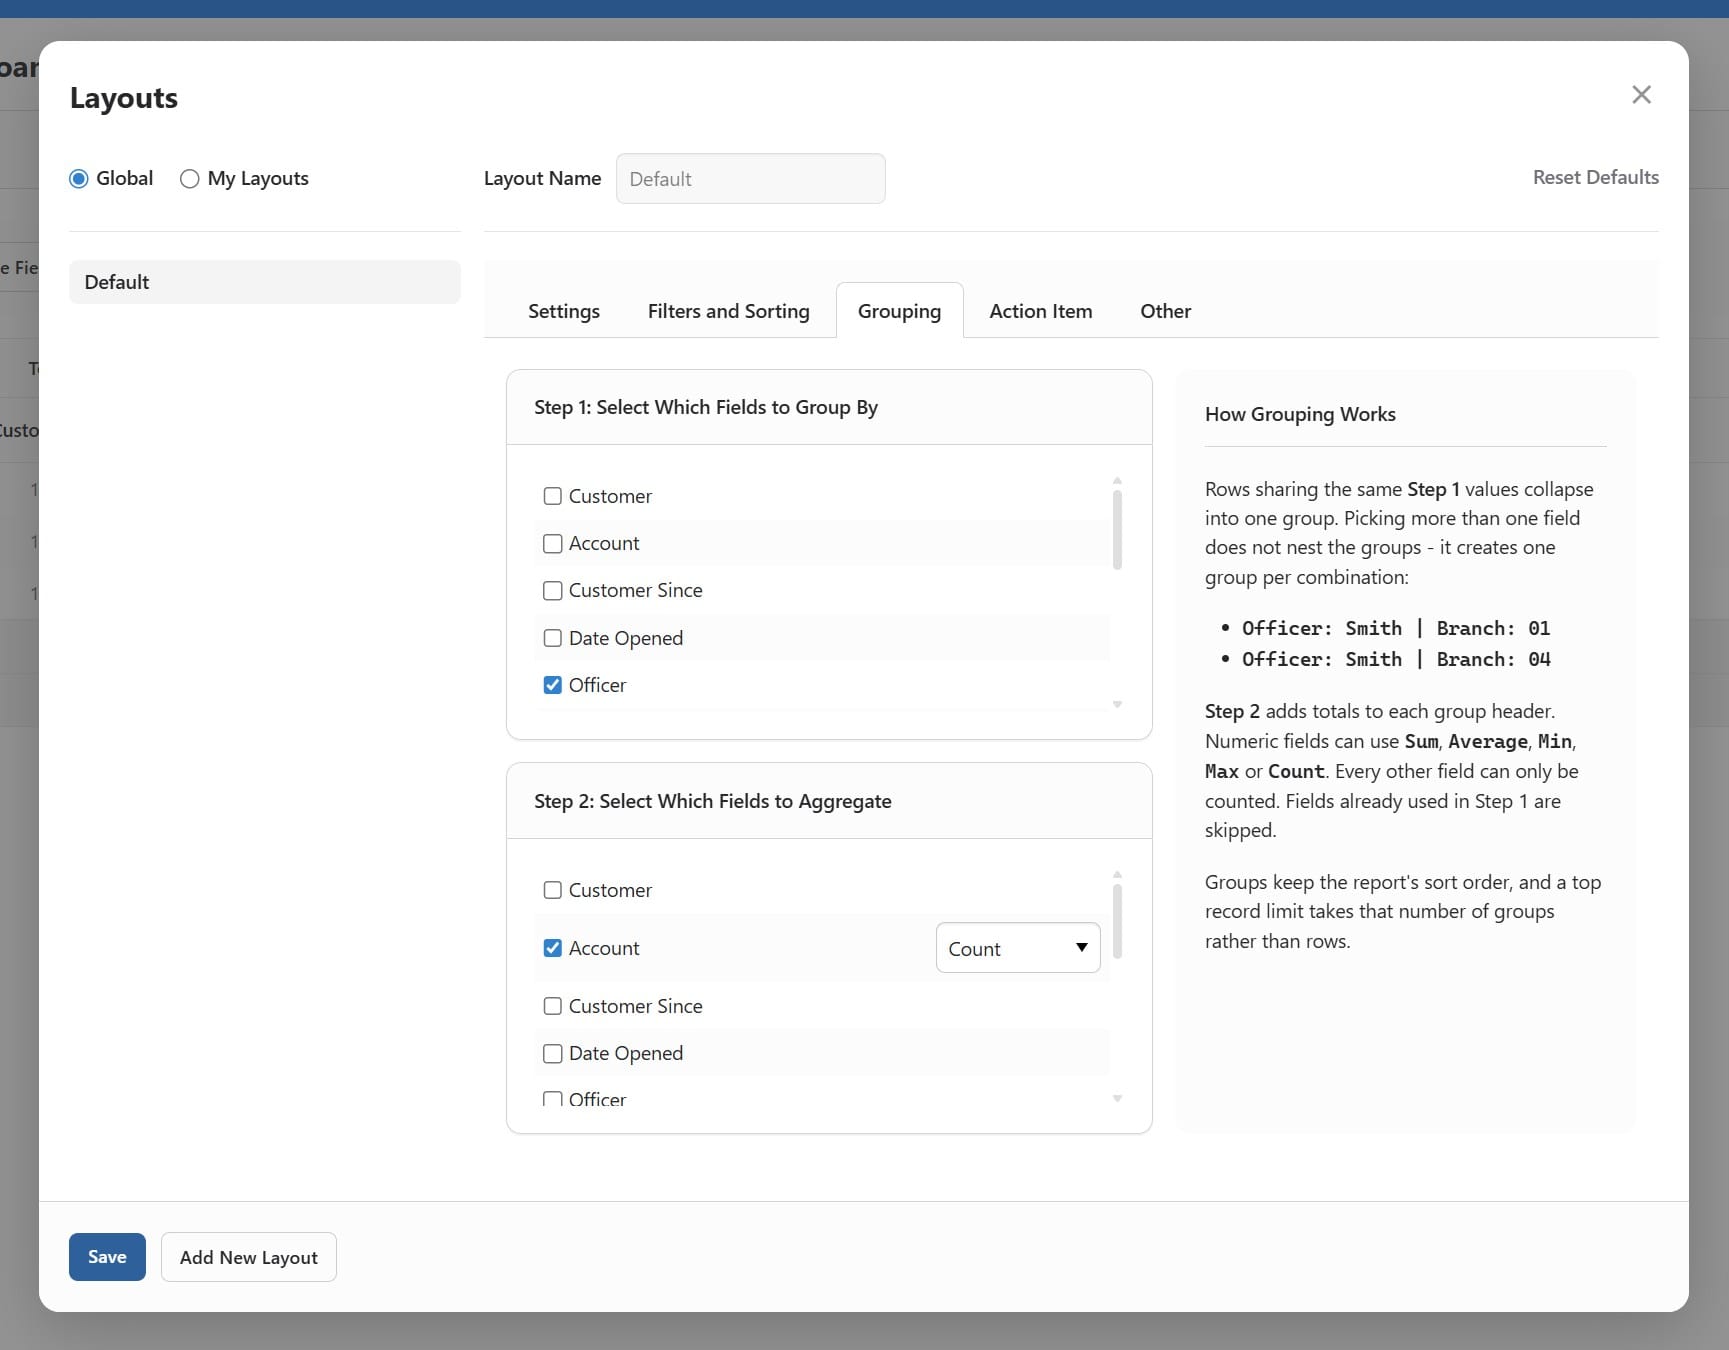This screenshot has height=1350, width=1729.
Task: Go to the Action Item tab
Action: [x=1040, y=311]
